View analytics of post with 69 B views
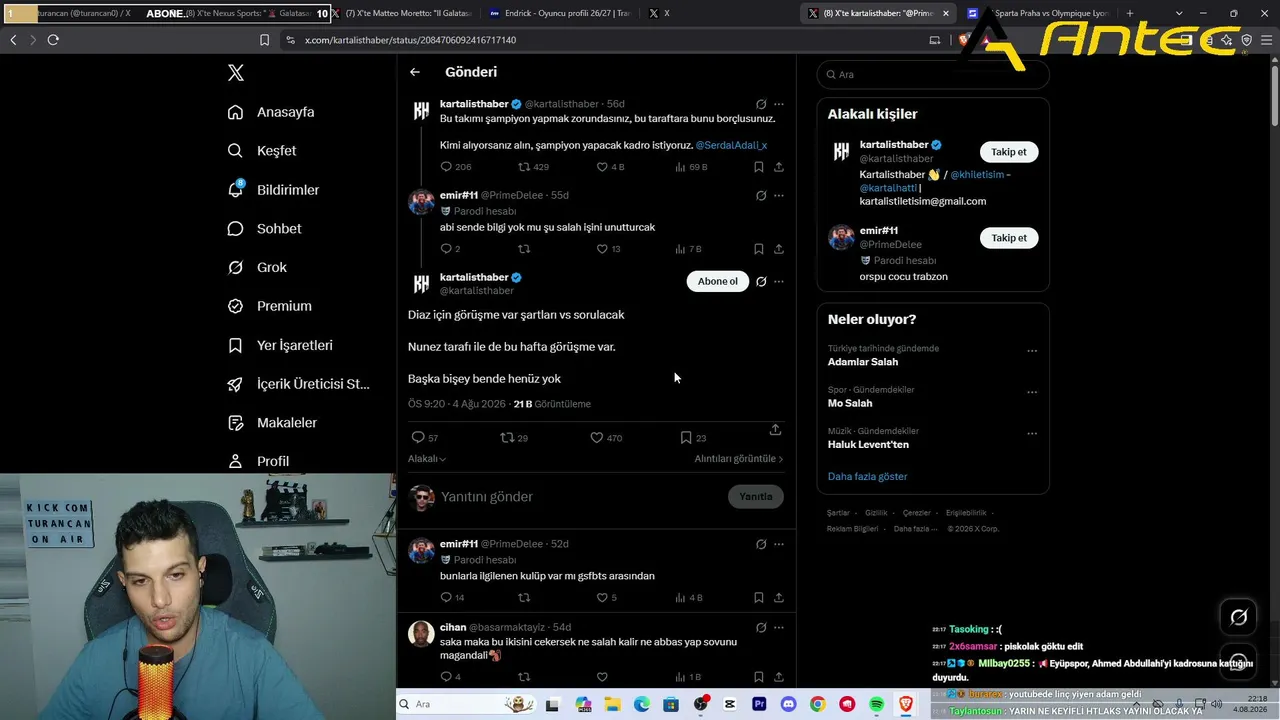This screenshot has width=1280, height=720. 691,167
